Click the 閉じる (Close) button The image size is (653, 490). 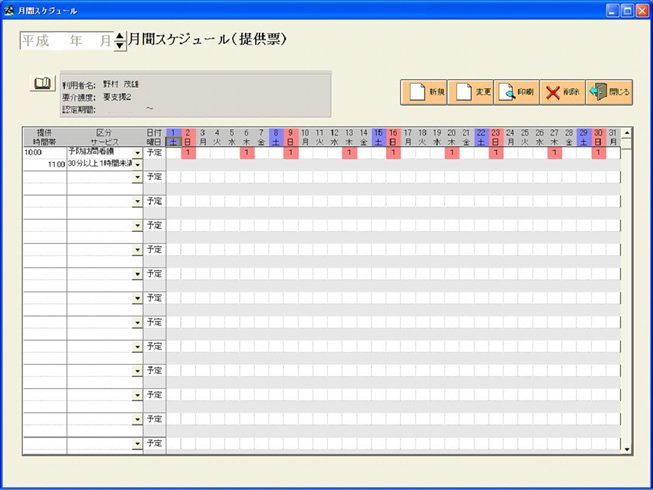coord(609,92)
